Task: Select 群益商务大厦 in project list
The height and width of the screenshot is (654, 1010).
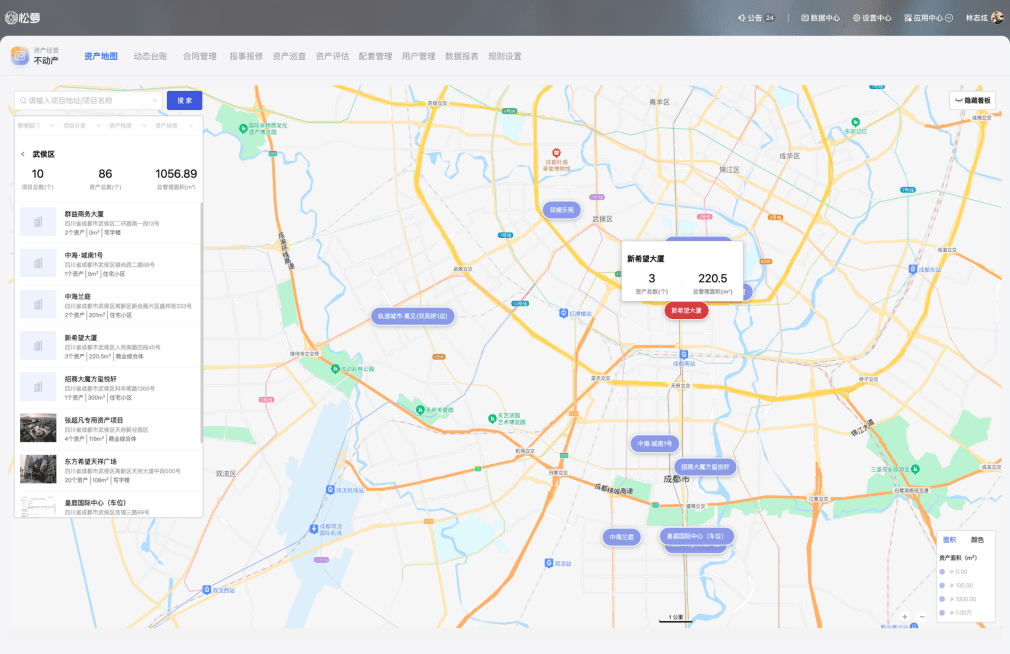Action: pos(108,223)
